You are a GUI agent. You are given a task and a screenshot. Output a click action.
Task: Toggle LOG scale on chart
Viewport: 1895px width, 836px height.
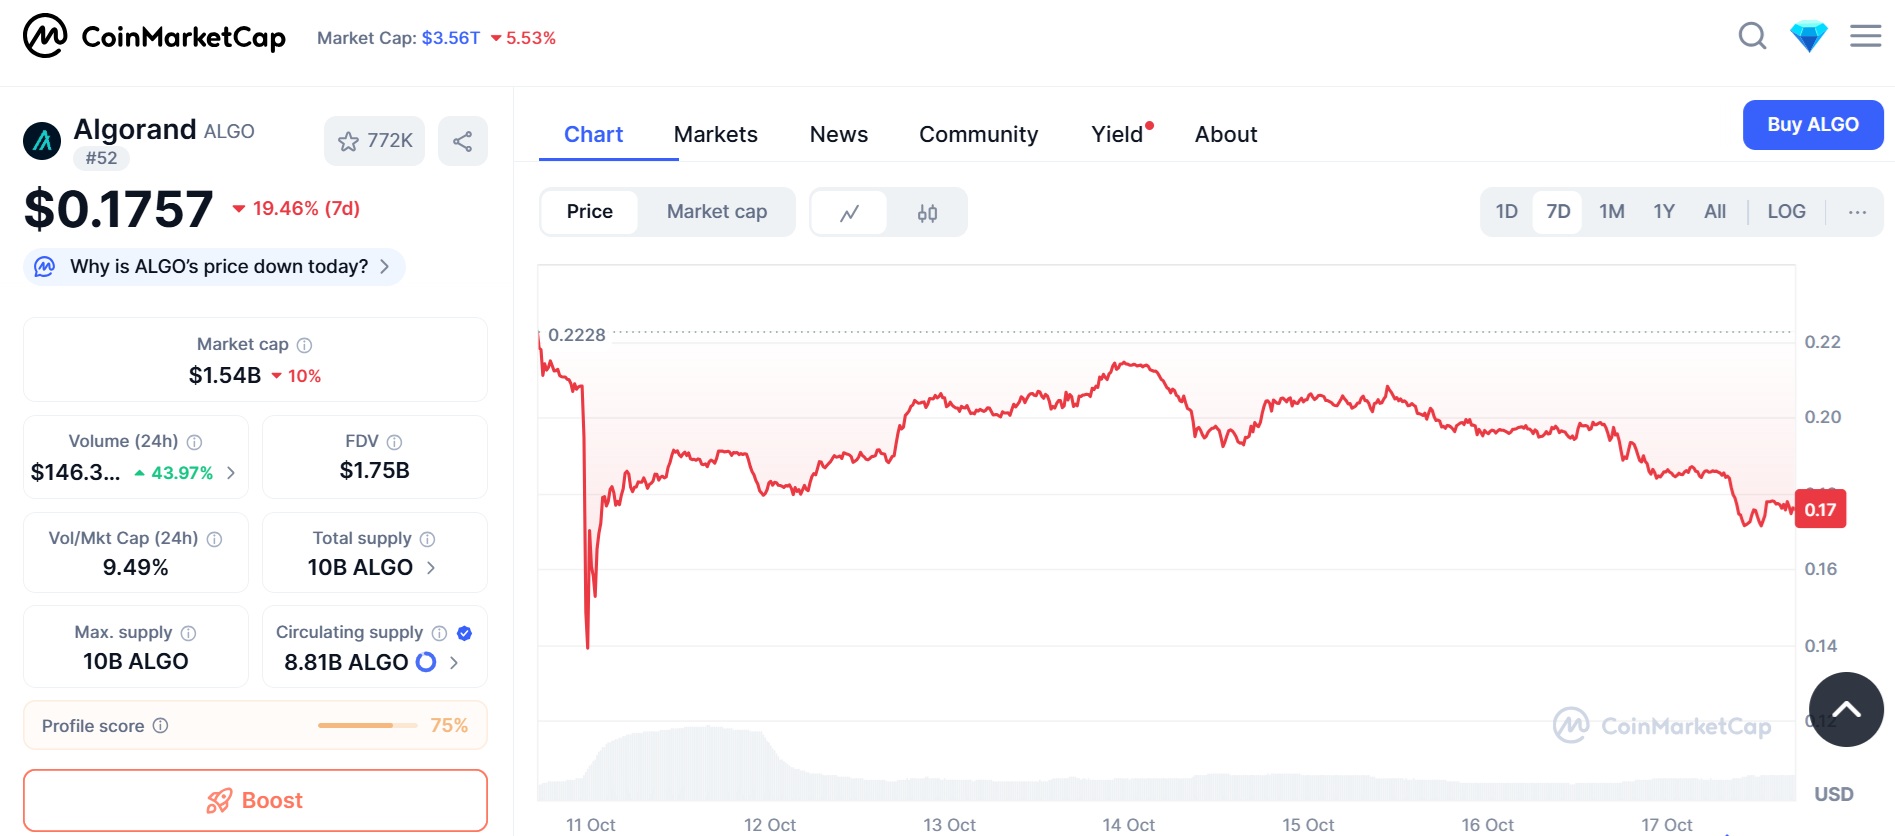click(x=1786, y=212)
